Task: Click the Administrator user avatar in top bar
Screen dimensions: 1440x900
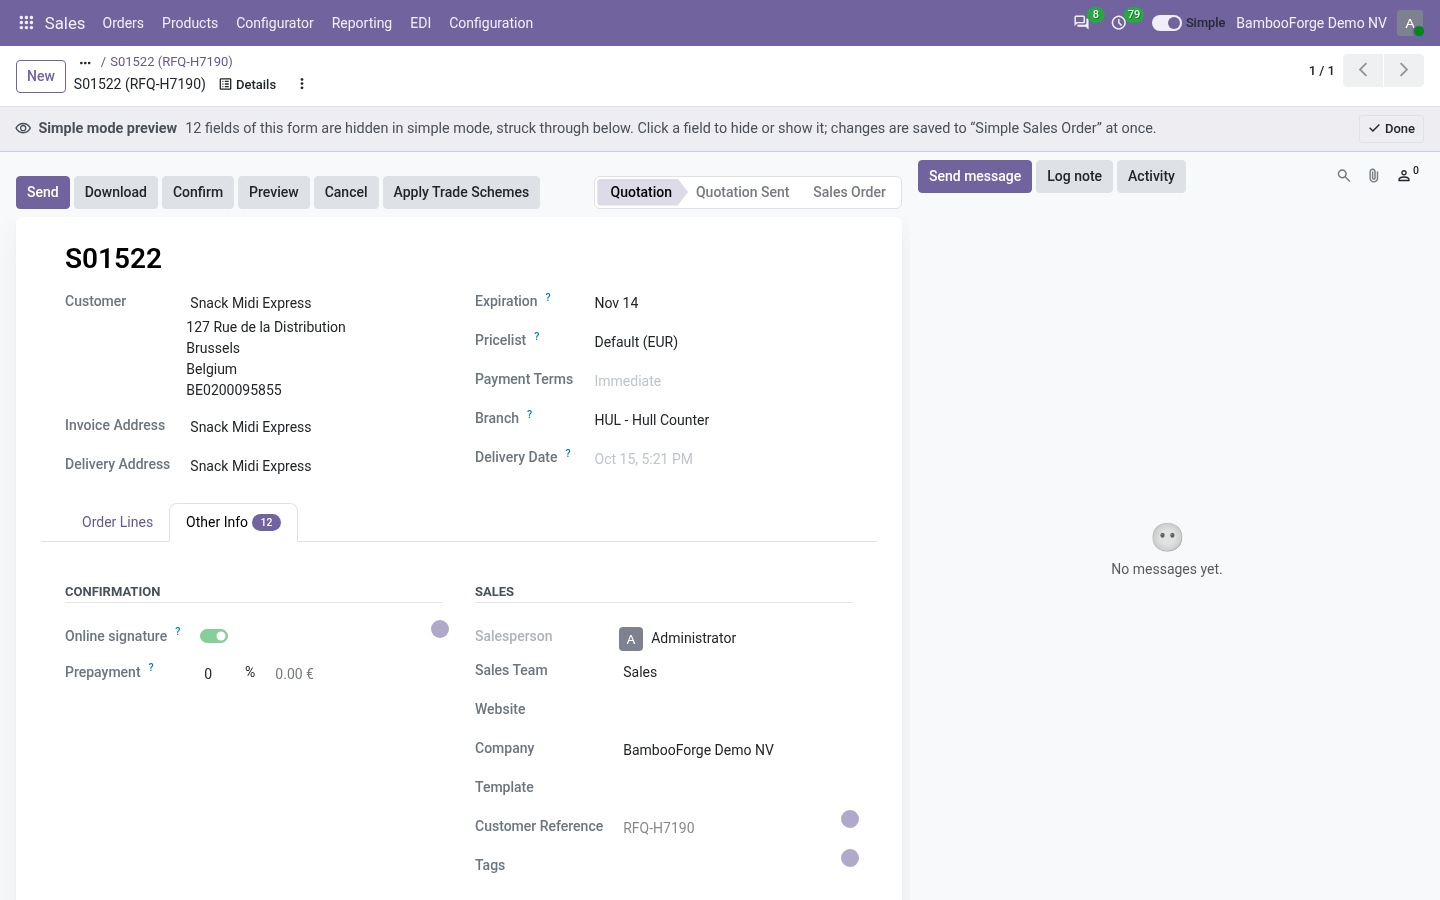Action: [x=1410, y=22]
